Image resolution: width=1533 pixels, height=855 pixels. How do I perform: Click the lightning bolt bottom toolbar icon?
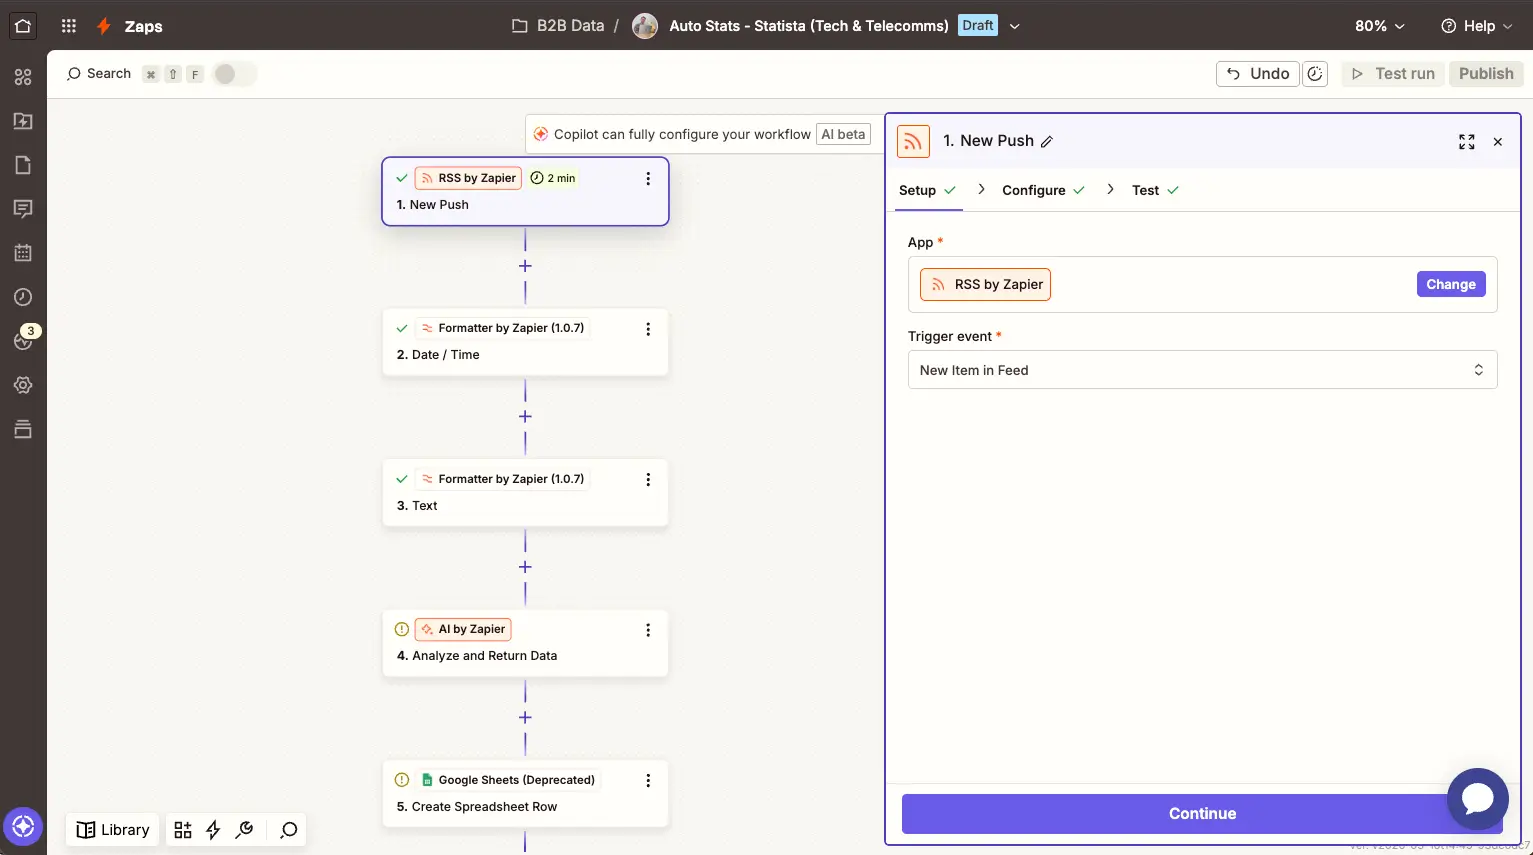(x=213, y=830)
